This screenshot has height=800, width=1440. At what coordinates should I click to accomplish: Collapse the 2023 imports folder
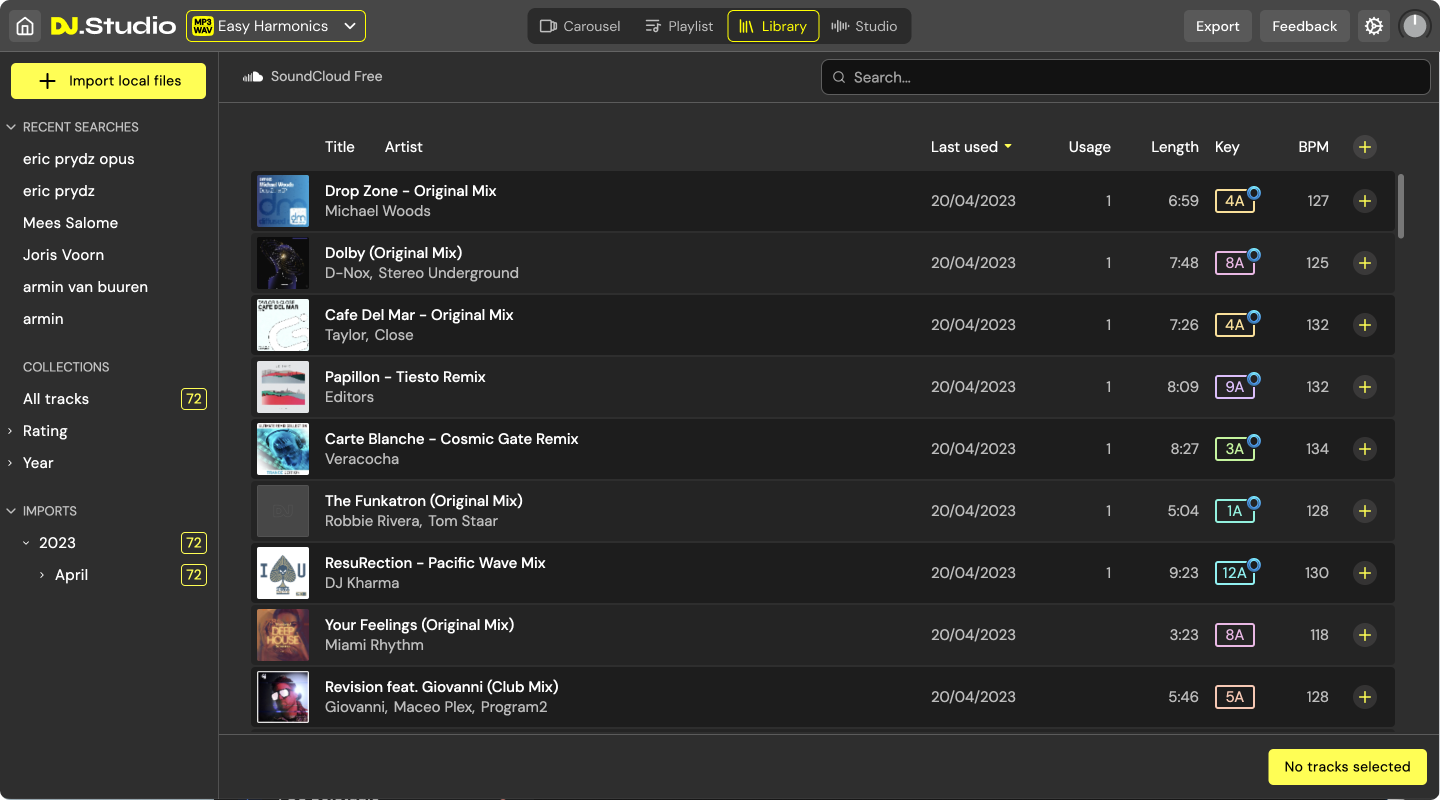click(x=27, y=543)
